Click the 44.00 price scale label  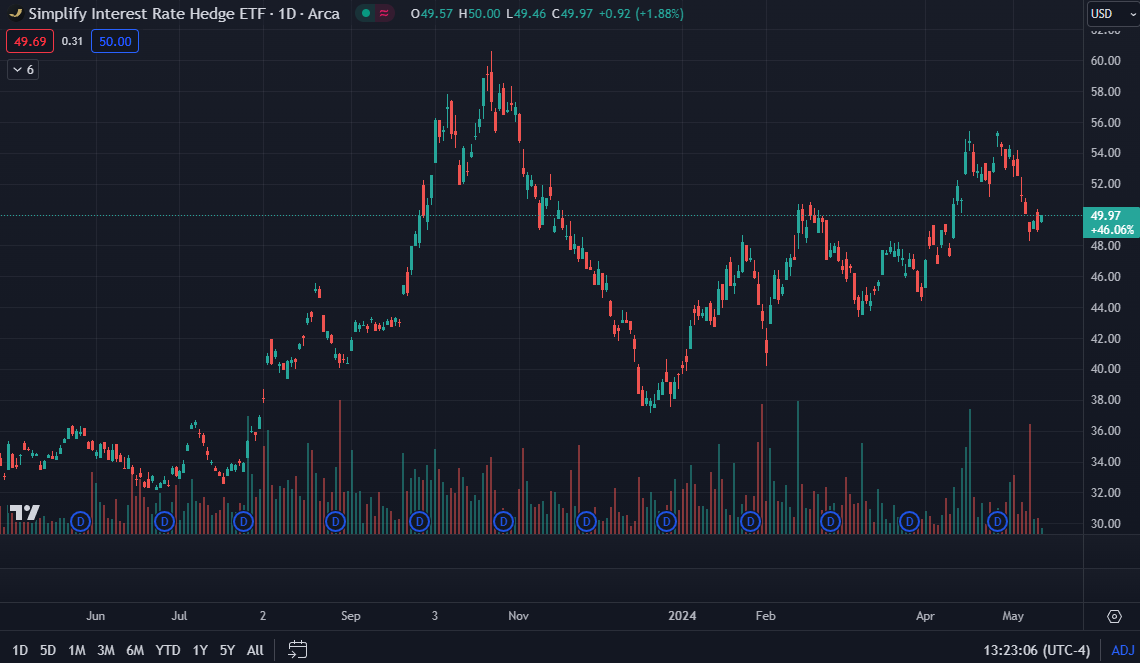1105,308
